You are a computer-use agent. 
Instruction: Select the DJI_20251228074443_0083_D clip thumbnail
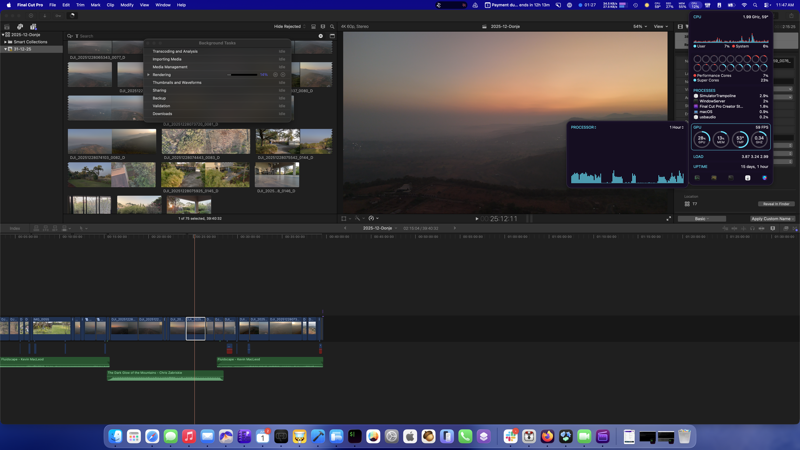coord(206,141)
